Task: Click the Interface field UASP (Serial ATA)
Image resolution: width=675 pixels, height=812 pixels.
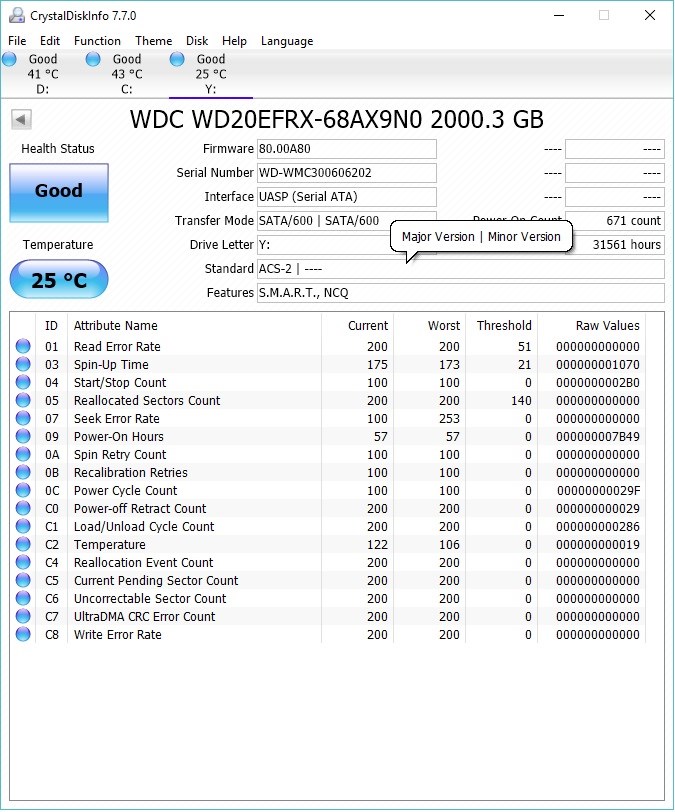Action: [x=347, y=197]
